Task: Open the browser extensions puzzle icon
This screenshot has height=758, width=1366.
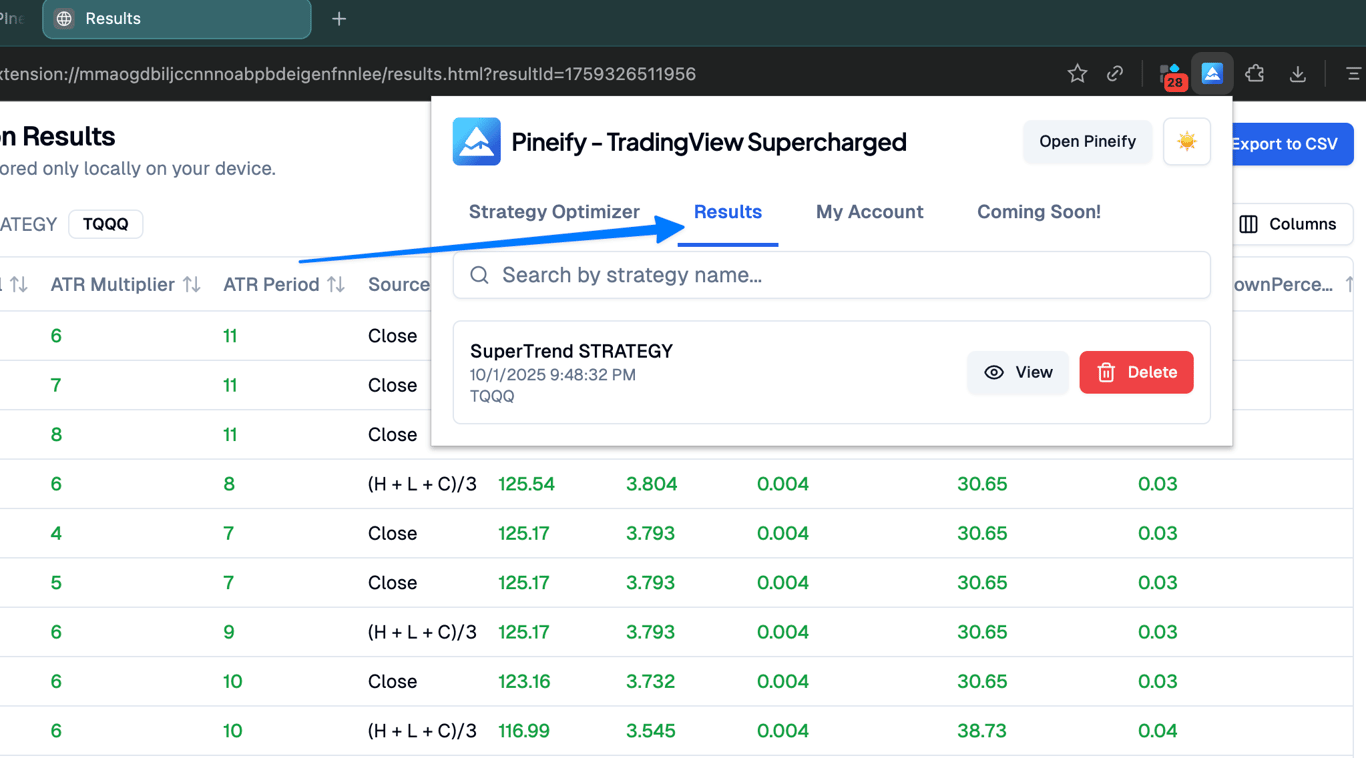Action: pyautogui.click(x=1255, y=74)
